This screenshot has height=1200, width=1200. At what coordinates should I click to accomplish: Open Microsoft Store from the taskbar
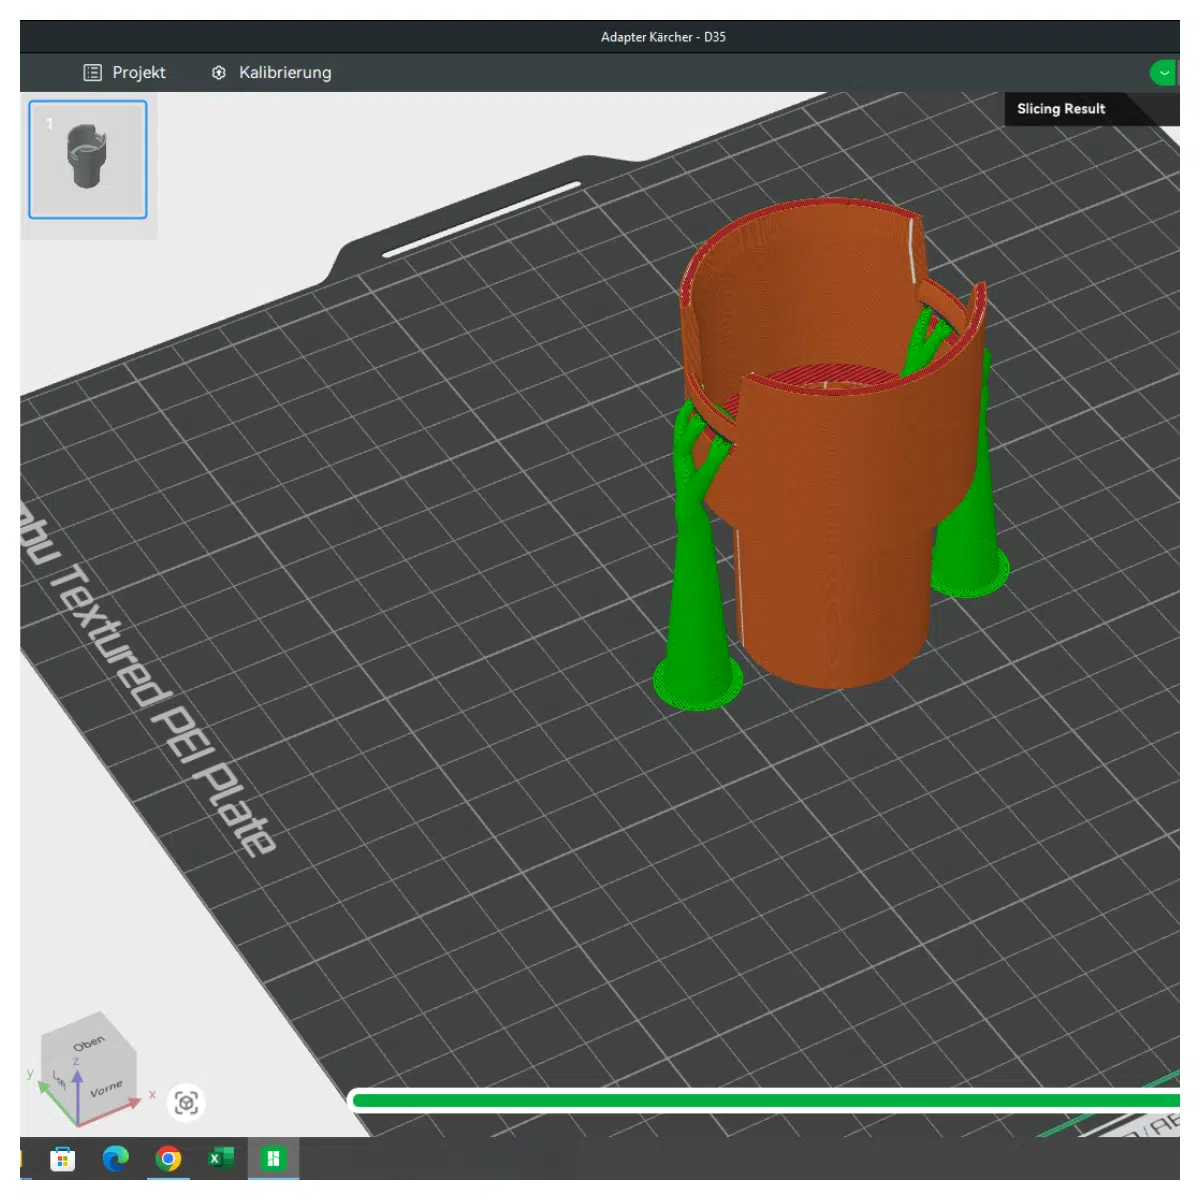click(x=63, y=1159)
